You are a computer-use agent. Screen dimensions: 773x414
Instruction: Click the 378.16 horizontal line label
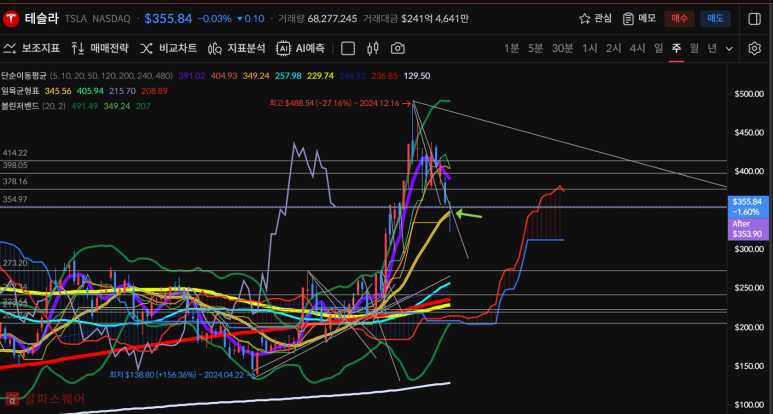pyautogui.click(x=15, y=181)
